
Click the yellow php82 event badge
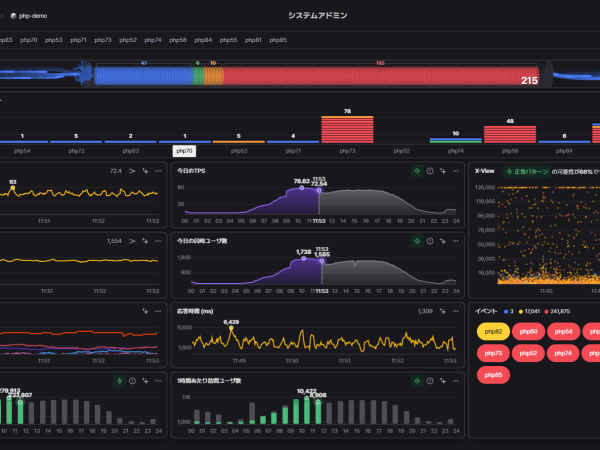[493, 331]
